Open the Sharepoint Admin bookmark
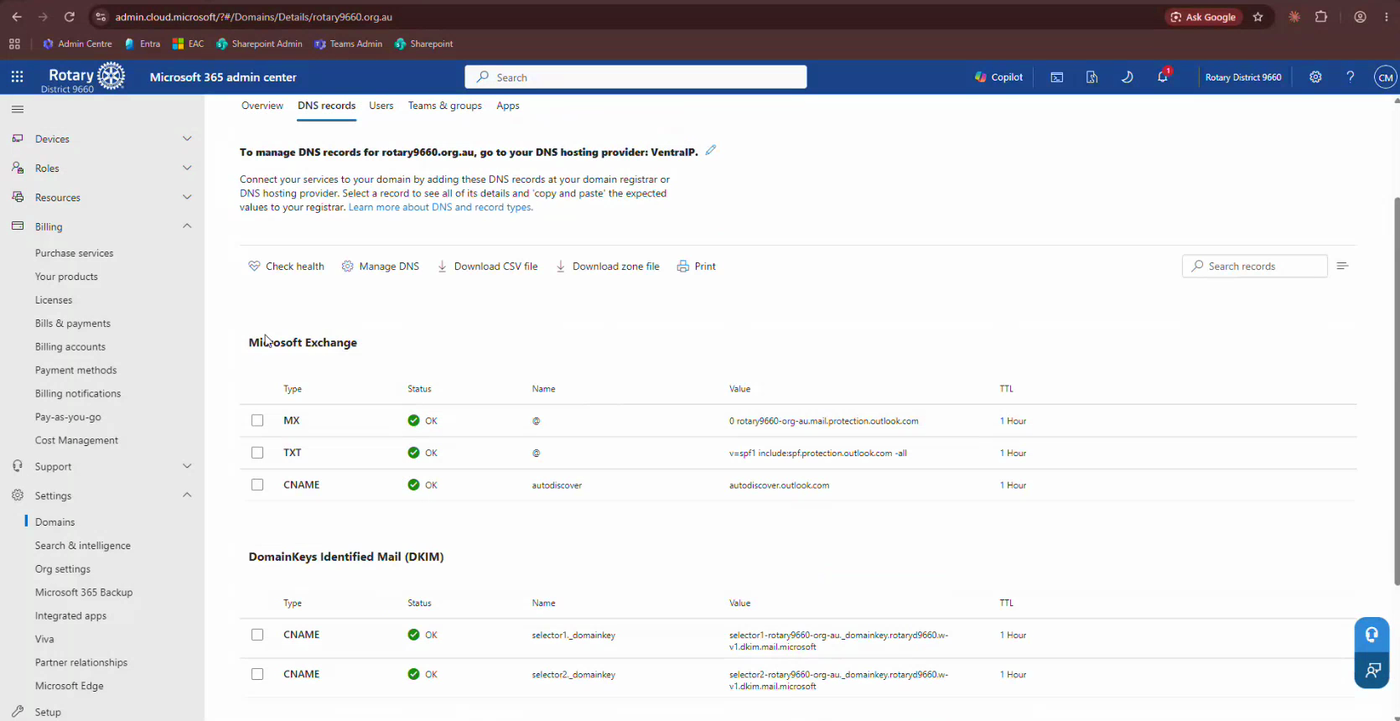Screen dimensions: 1400x721 pyautogui.click(x=259, y=44)
